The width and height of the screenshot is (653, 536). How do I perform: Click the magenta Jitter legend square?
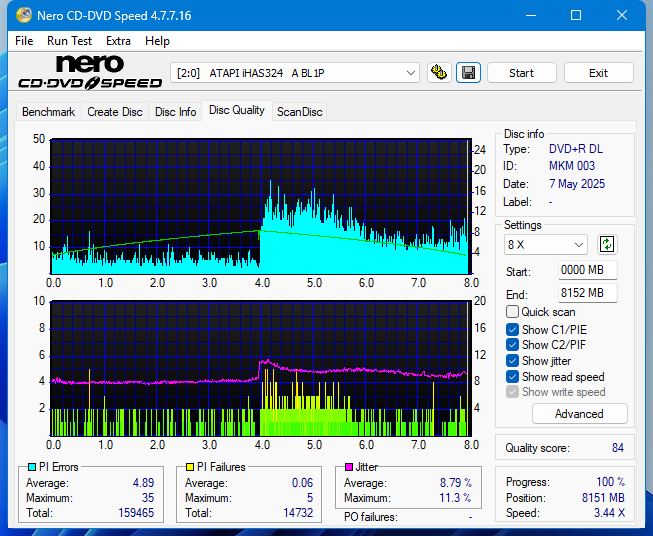(x=349, y=467)
